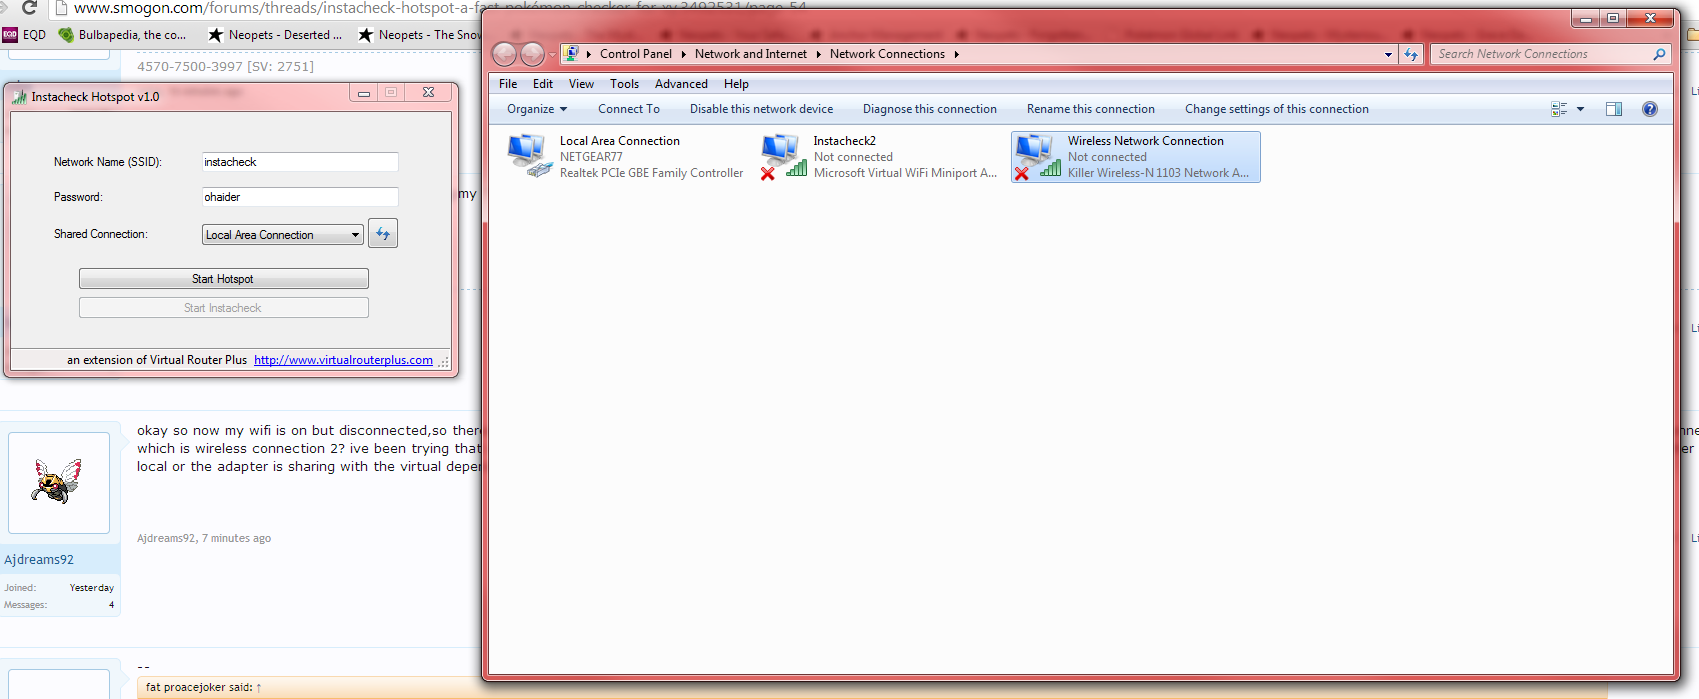
Task: Click Disable this network device
Action: tap(761, 109)
